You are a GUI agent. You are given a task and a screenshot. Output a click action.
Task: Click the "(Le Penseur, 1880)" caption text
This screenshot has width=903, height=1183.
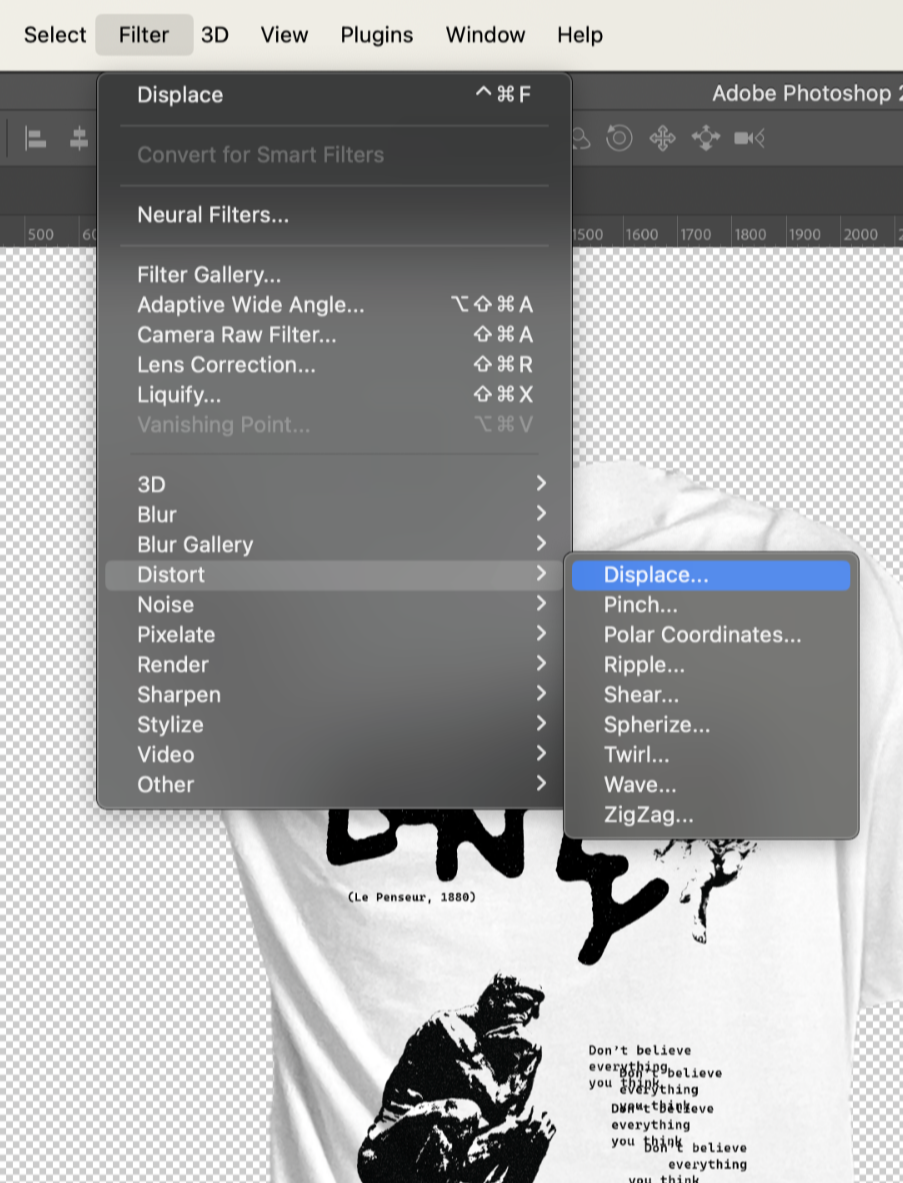412,897
